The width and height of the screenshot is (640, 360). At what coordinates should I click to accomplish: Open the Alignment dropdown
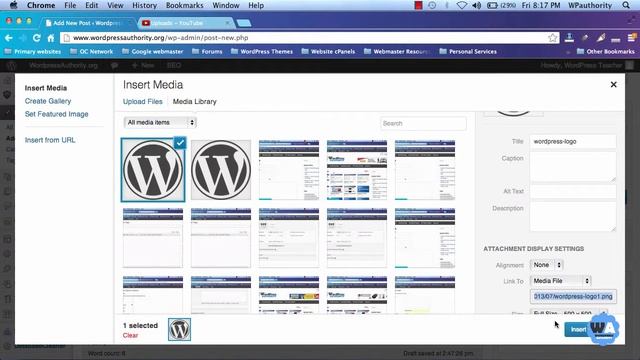(x=547, y=265)
